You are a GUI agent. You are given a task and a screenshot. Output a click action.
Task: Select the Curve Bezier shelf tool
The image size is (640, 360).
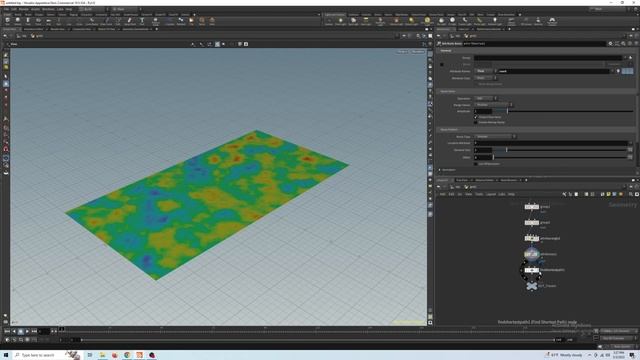point(92,21)
